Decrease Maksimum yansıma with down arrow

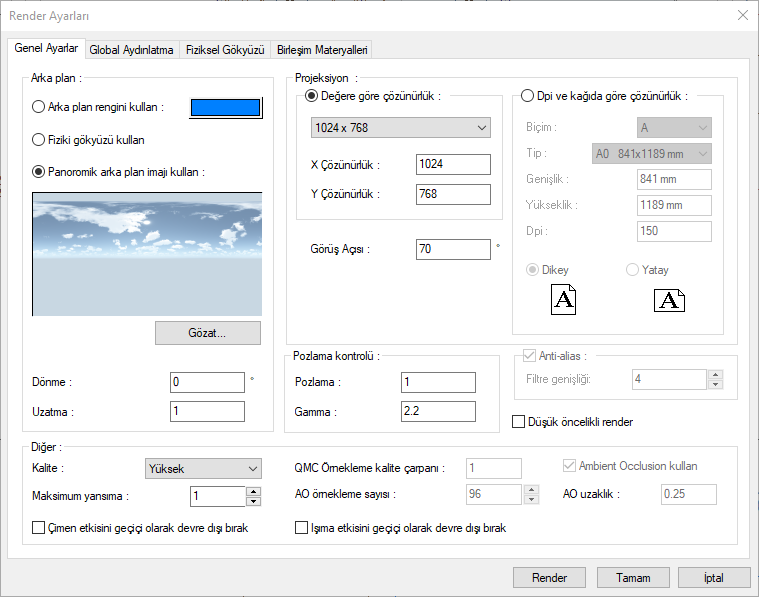pos(253,501)
